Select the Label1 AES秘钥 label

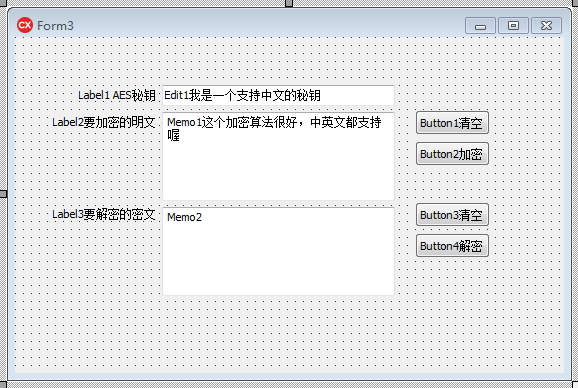[117, 95]
